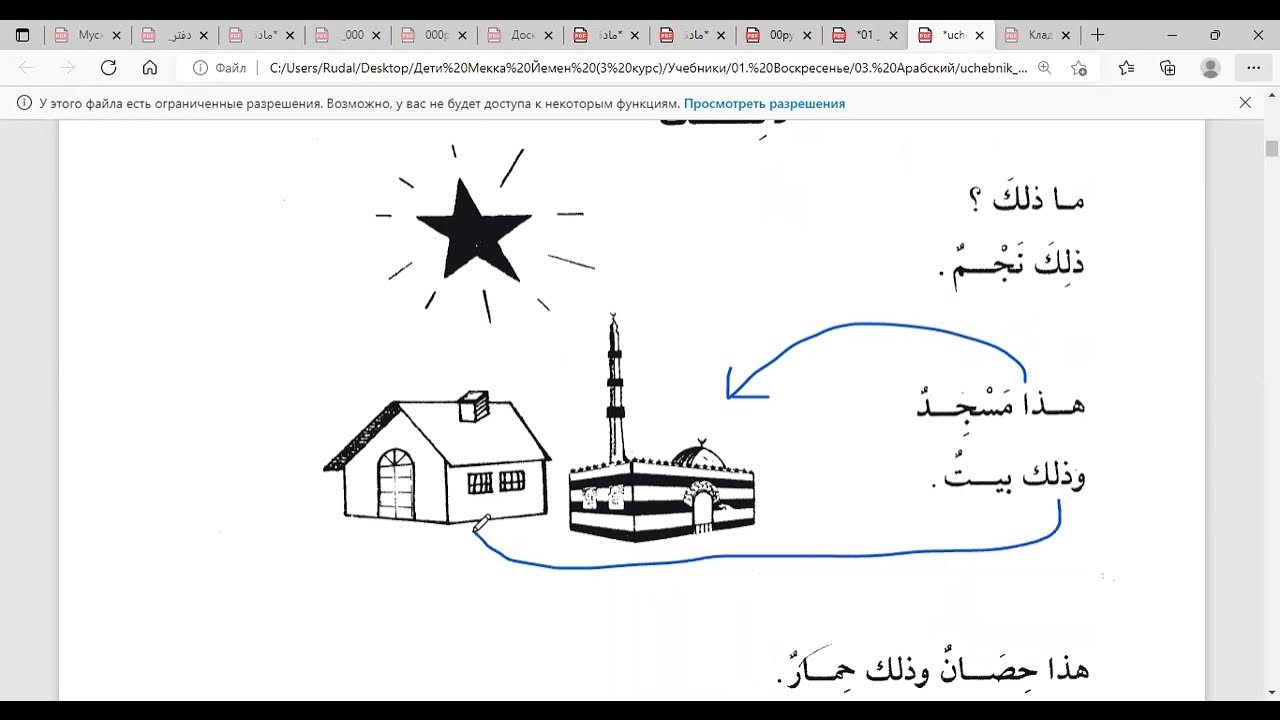Dismiss the permissions notification bar
This screenshot has height=720, width=1280.
[1245, 103]
